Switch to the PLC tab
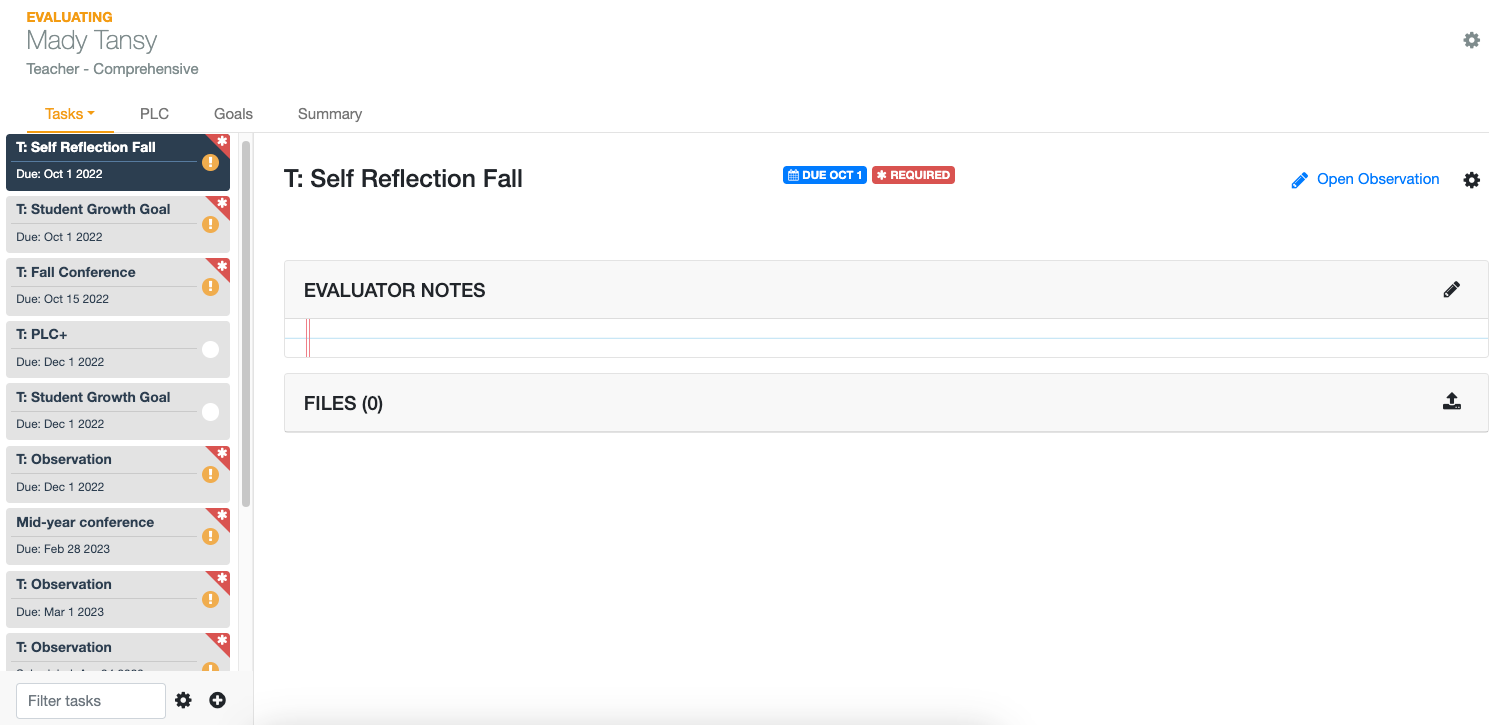1504x725 pixels. (154, 114)
